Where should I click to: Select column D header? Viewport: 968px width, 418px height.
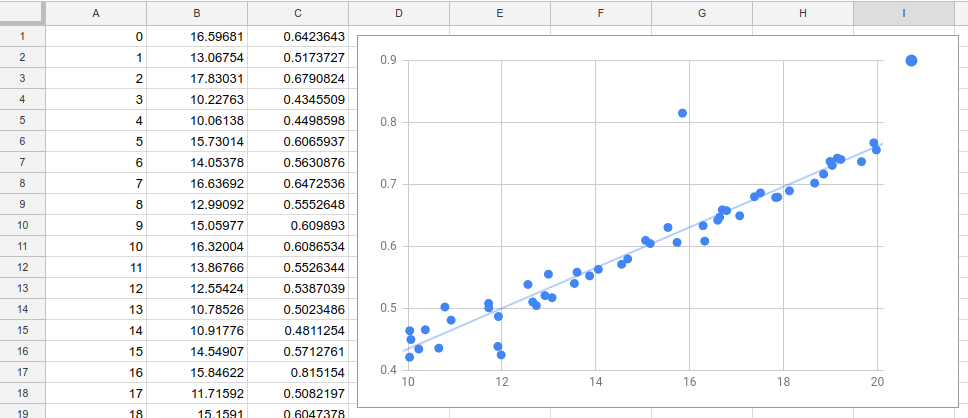tap(399, 13)
